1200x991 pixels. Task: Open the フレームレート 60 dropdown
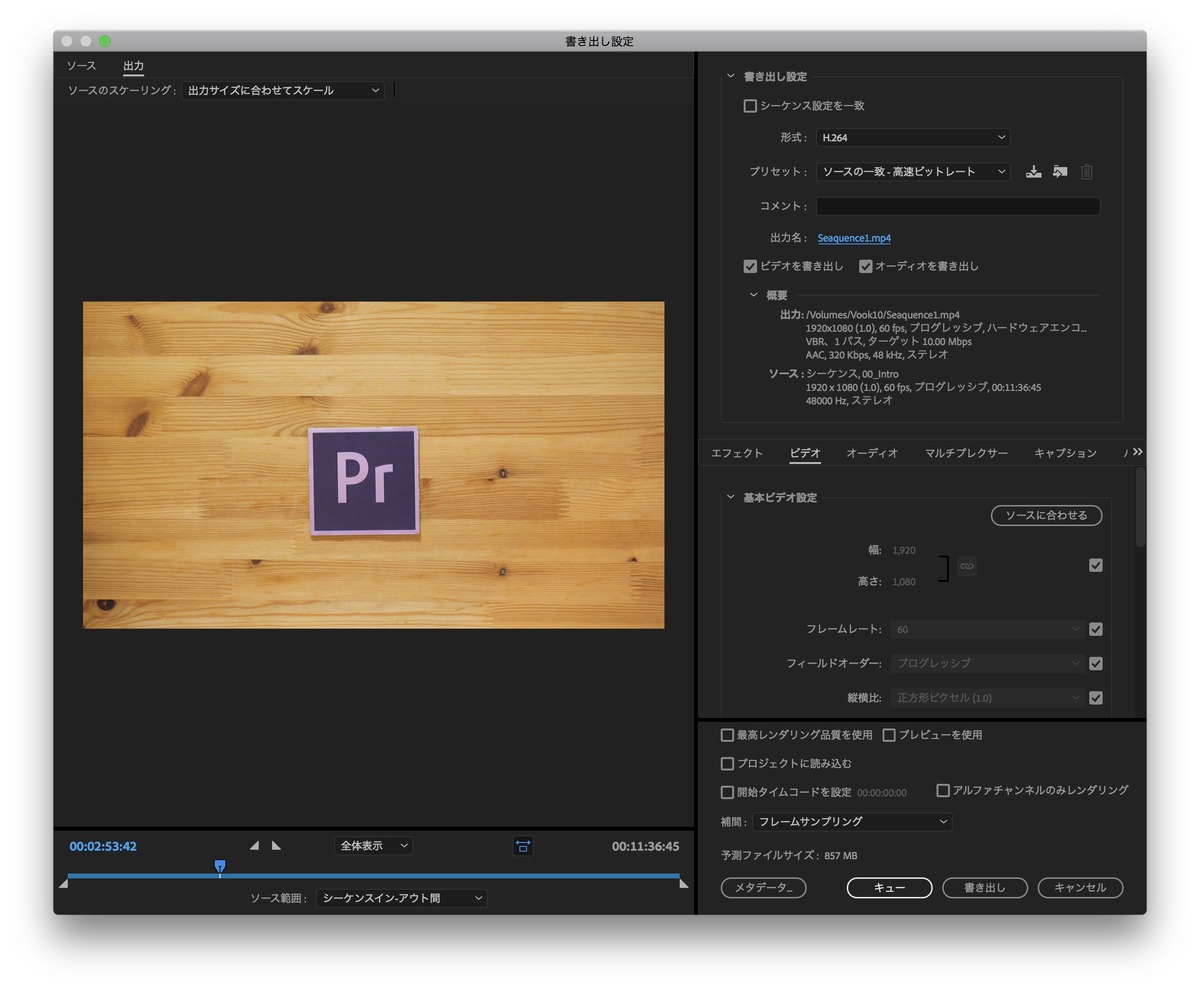click(988, 629)
